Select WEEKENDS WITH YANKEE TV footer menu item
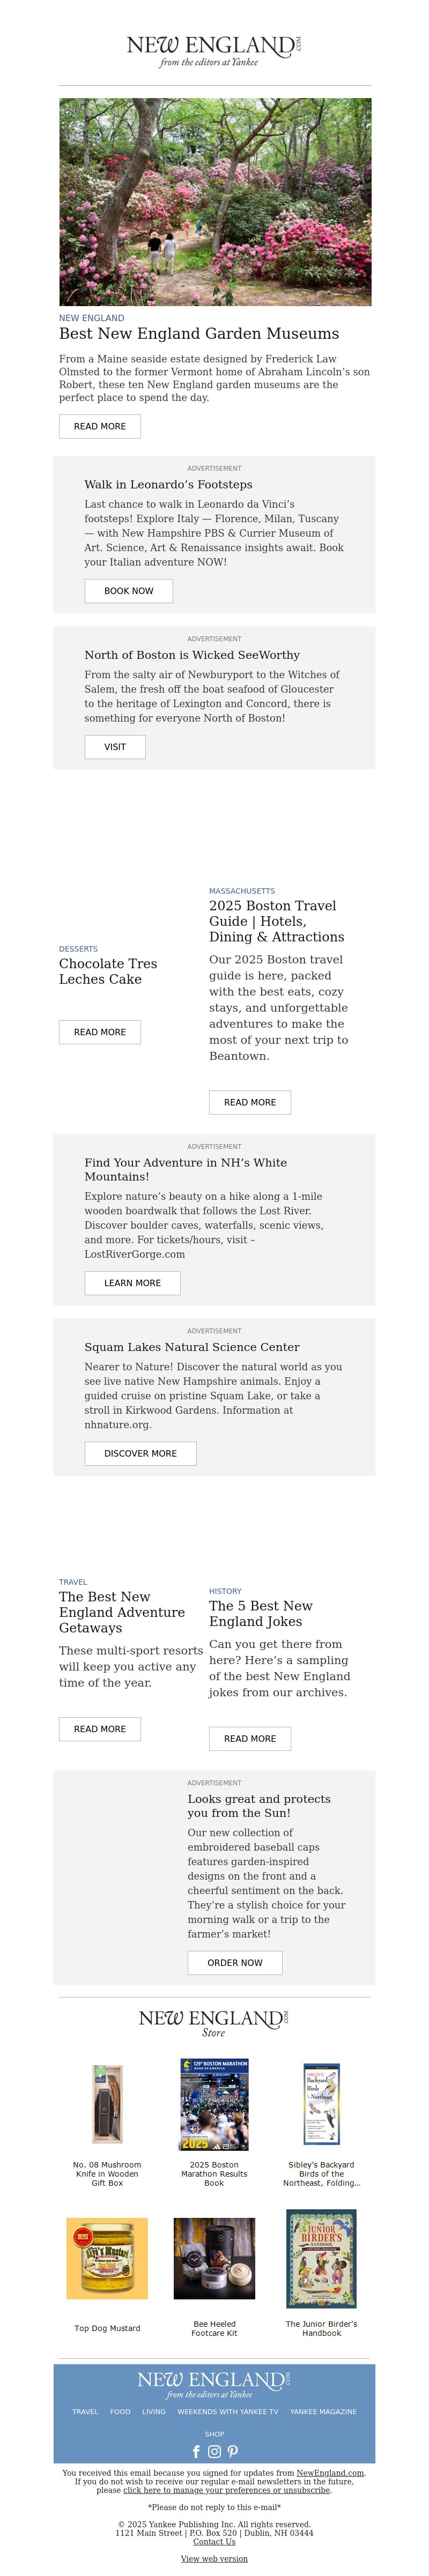The width and height of the screenshot is (429, 2576). tap(228, 2412)
